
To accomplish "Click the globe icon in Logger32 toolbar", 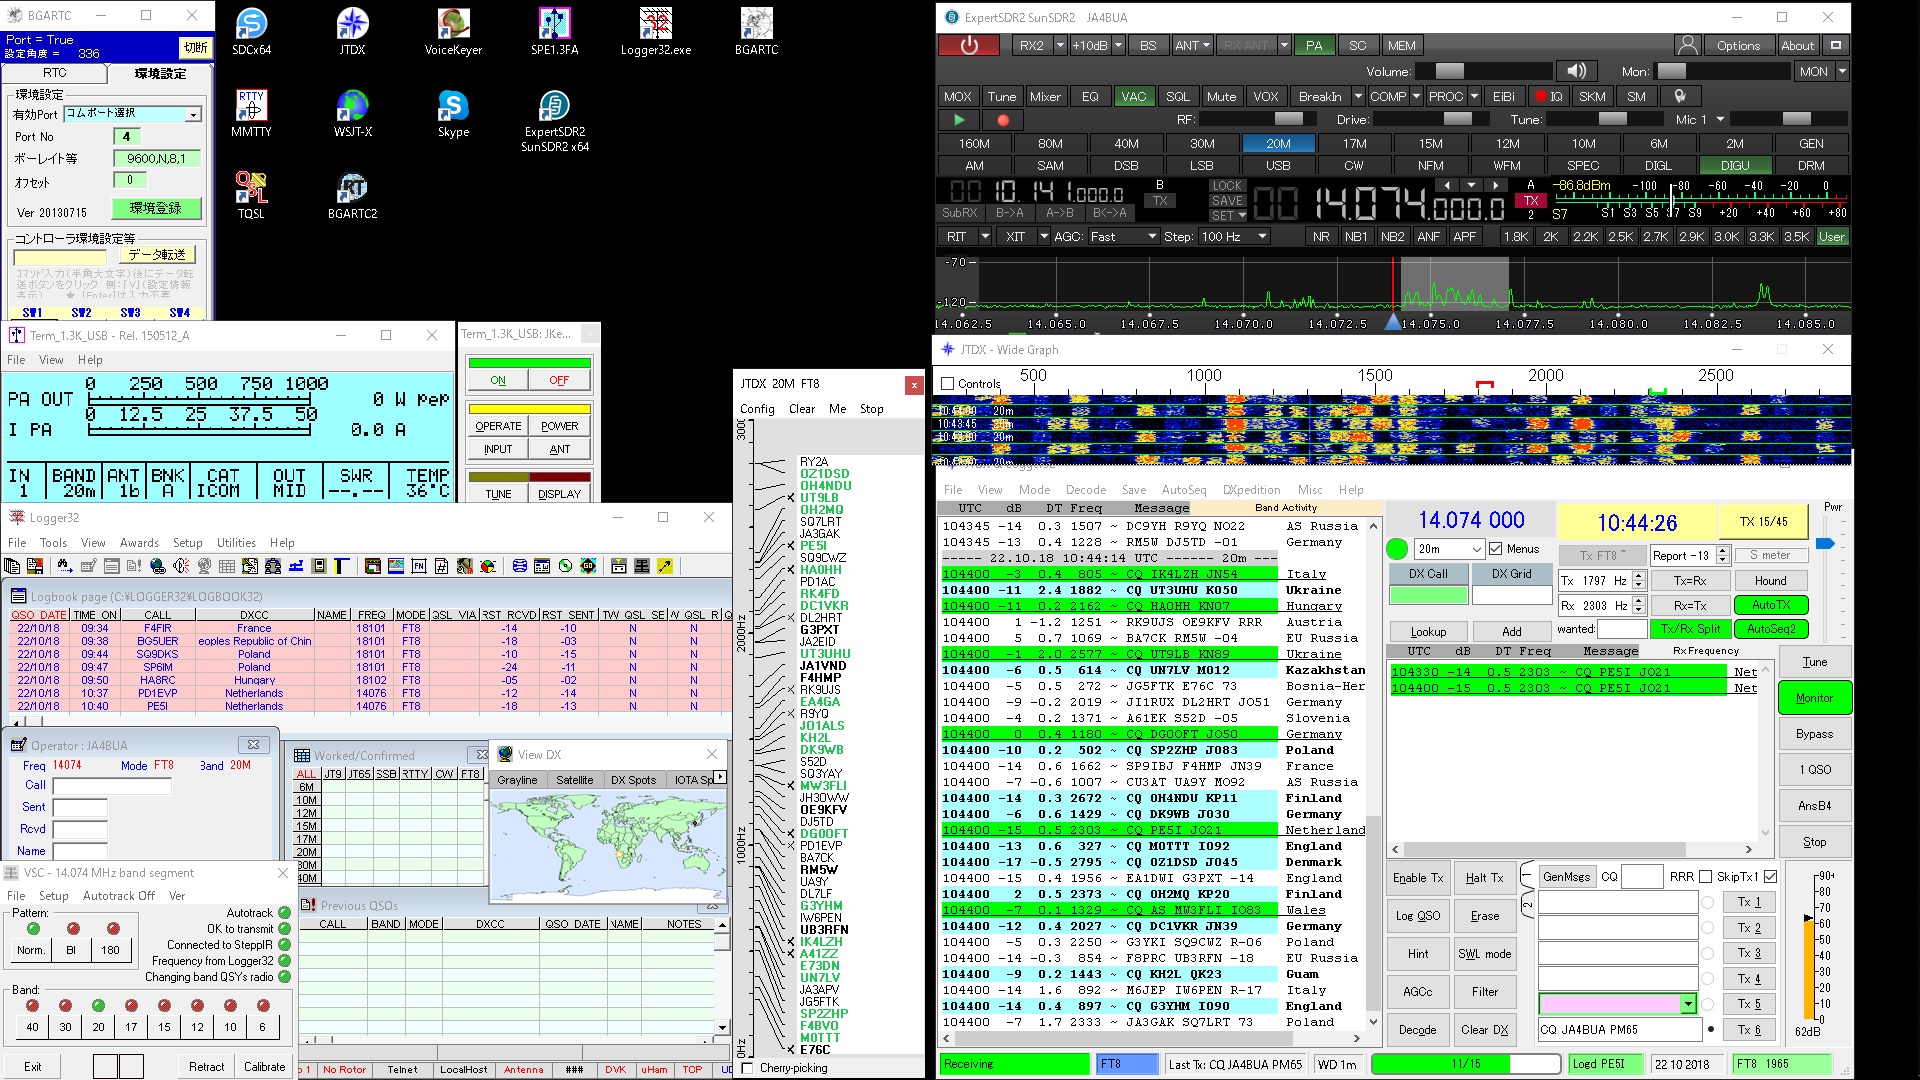I will click(157, 566).
